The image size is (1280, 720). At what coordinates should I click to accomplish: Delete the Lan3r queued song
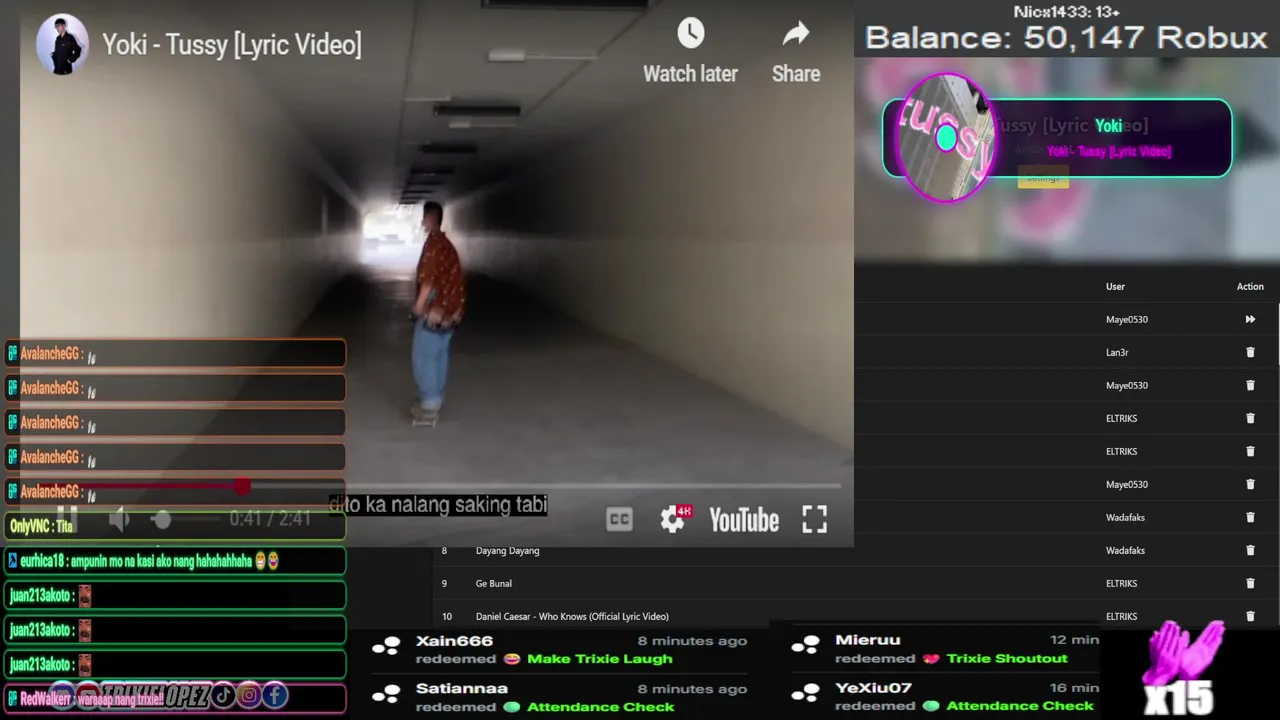(1250, 352)
